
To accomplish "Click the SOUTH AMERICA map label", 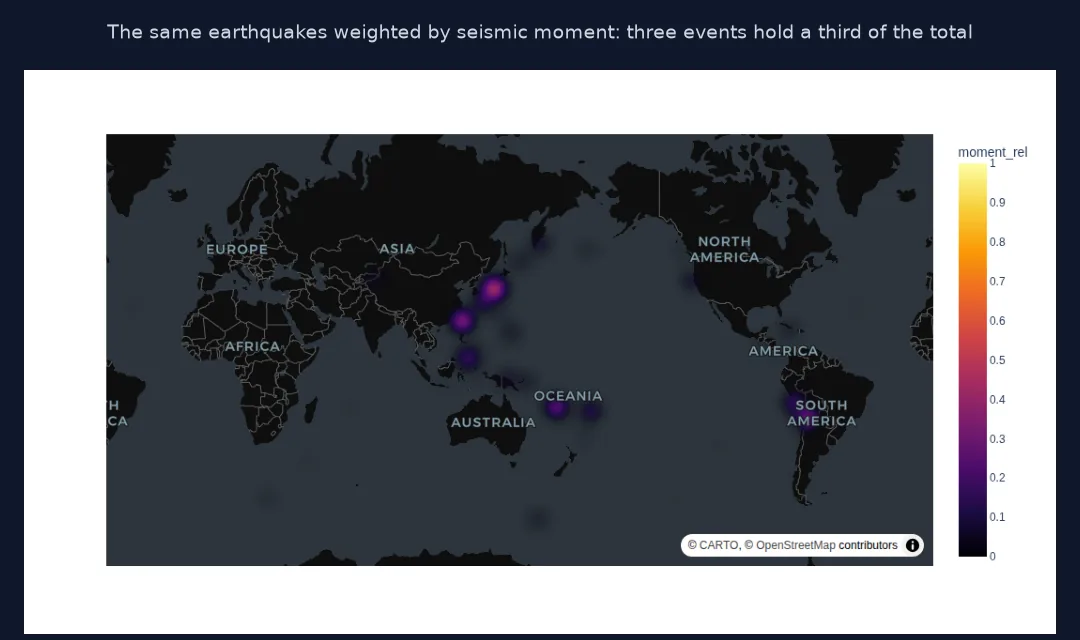I will 822,413.
